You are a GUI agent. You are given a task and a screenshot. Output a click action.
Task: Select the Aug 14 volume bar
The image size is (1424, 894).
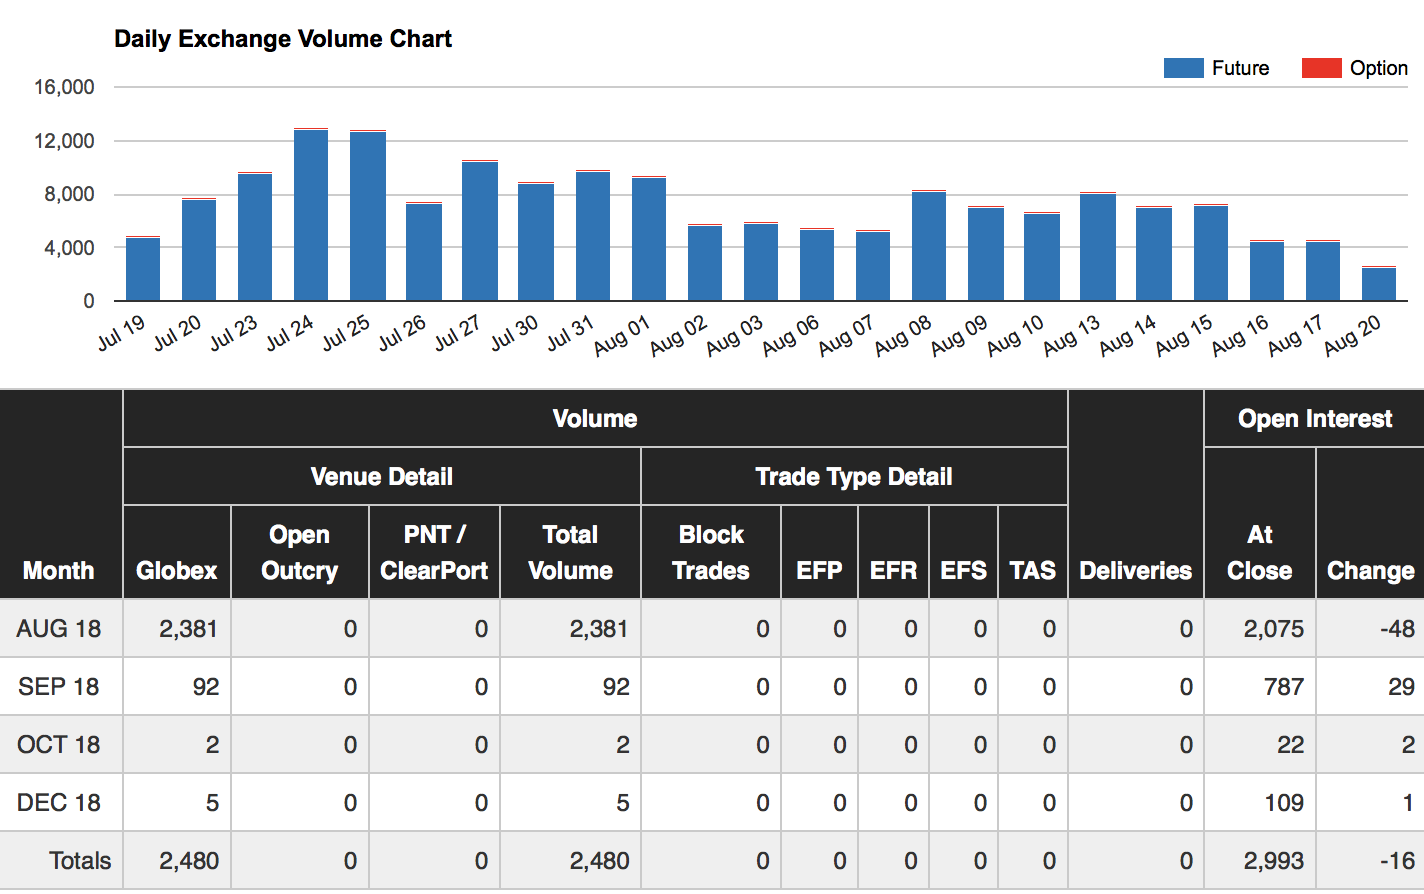point(1154,253)
